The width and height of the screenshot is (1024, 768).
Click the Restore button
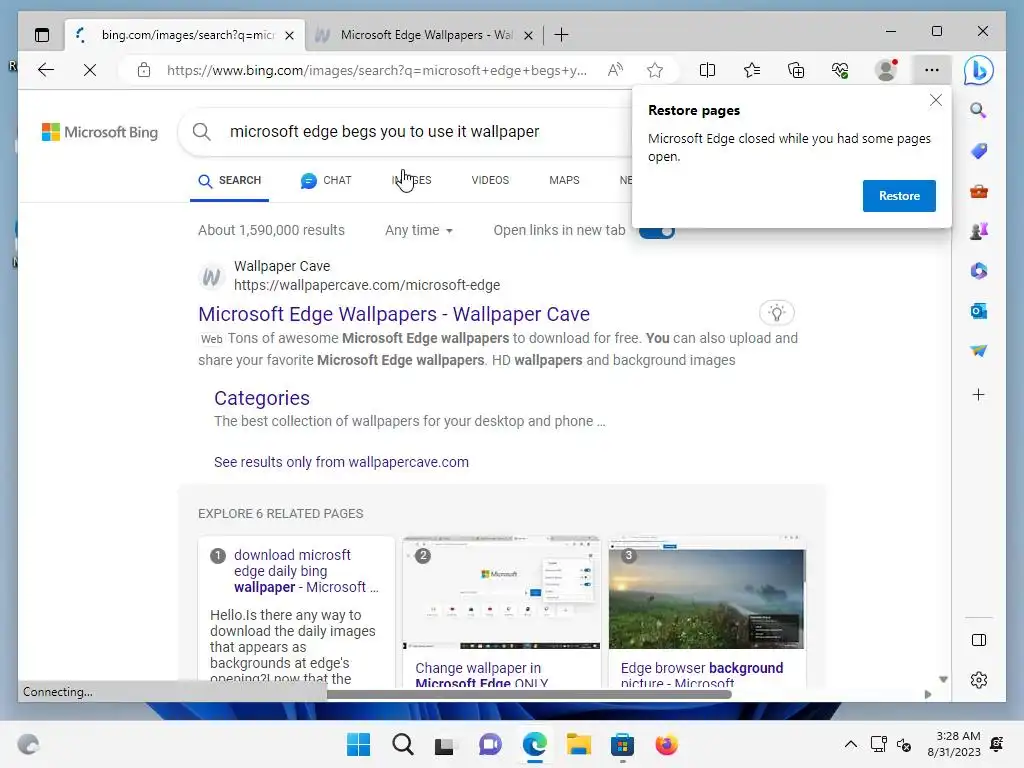coord(899,196)
